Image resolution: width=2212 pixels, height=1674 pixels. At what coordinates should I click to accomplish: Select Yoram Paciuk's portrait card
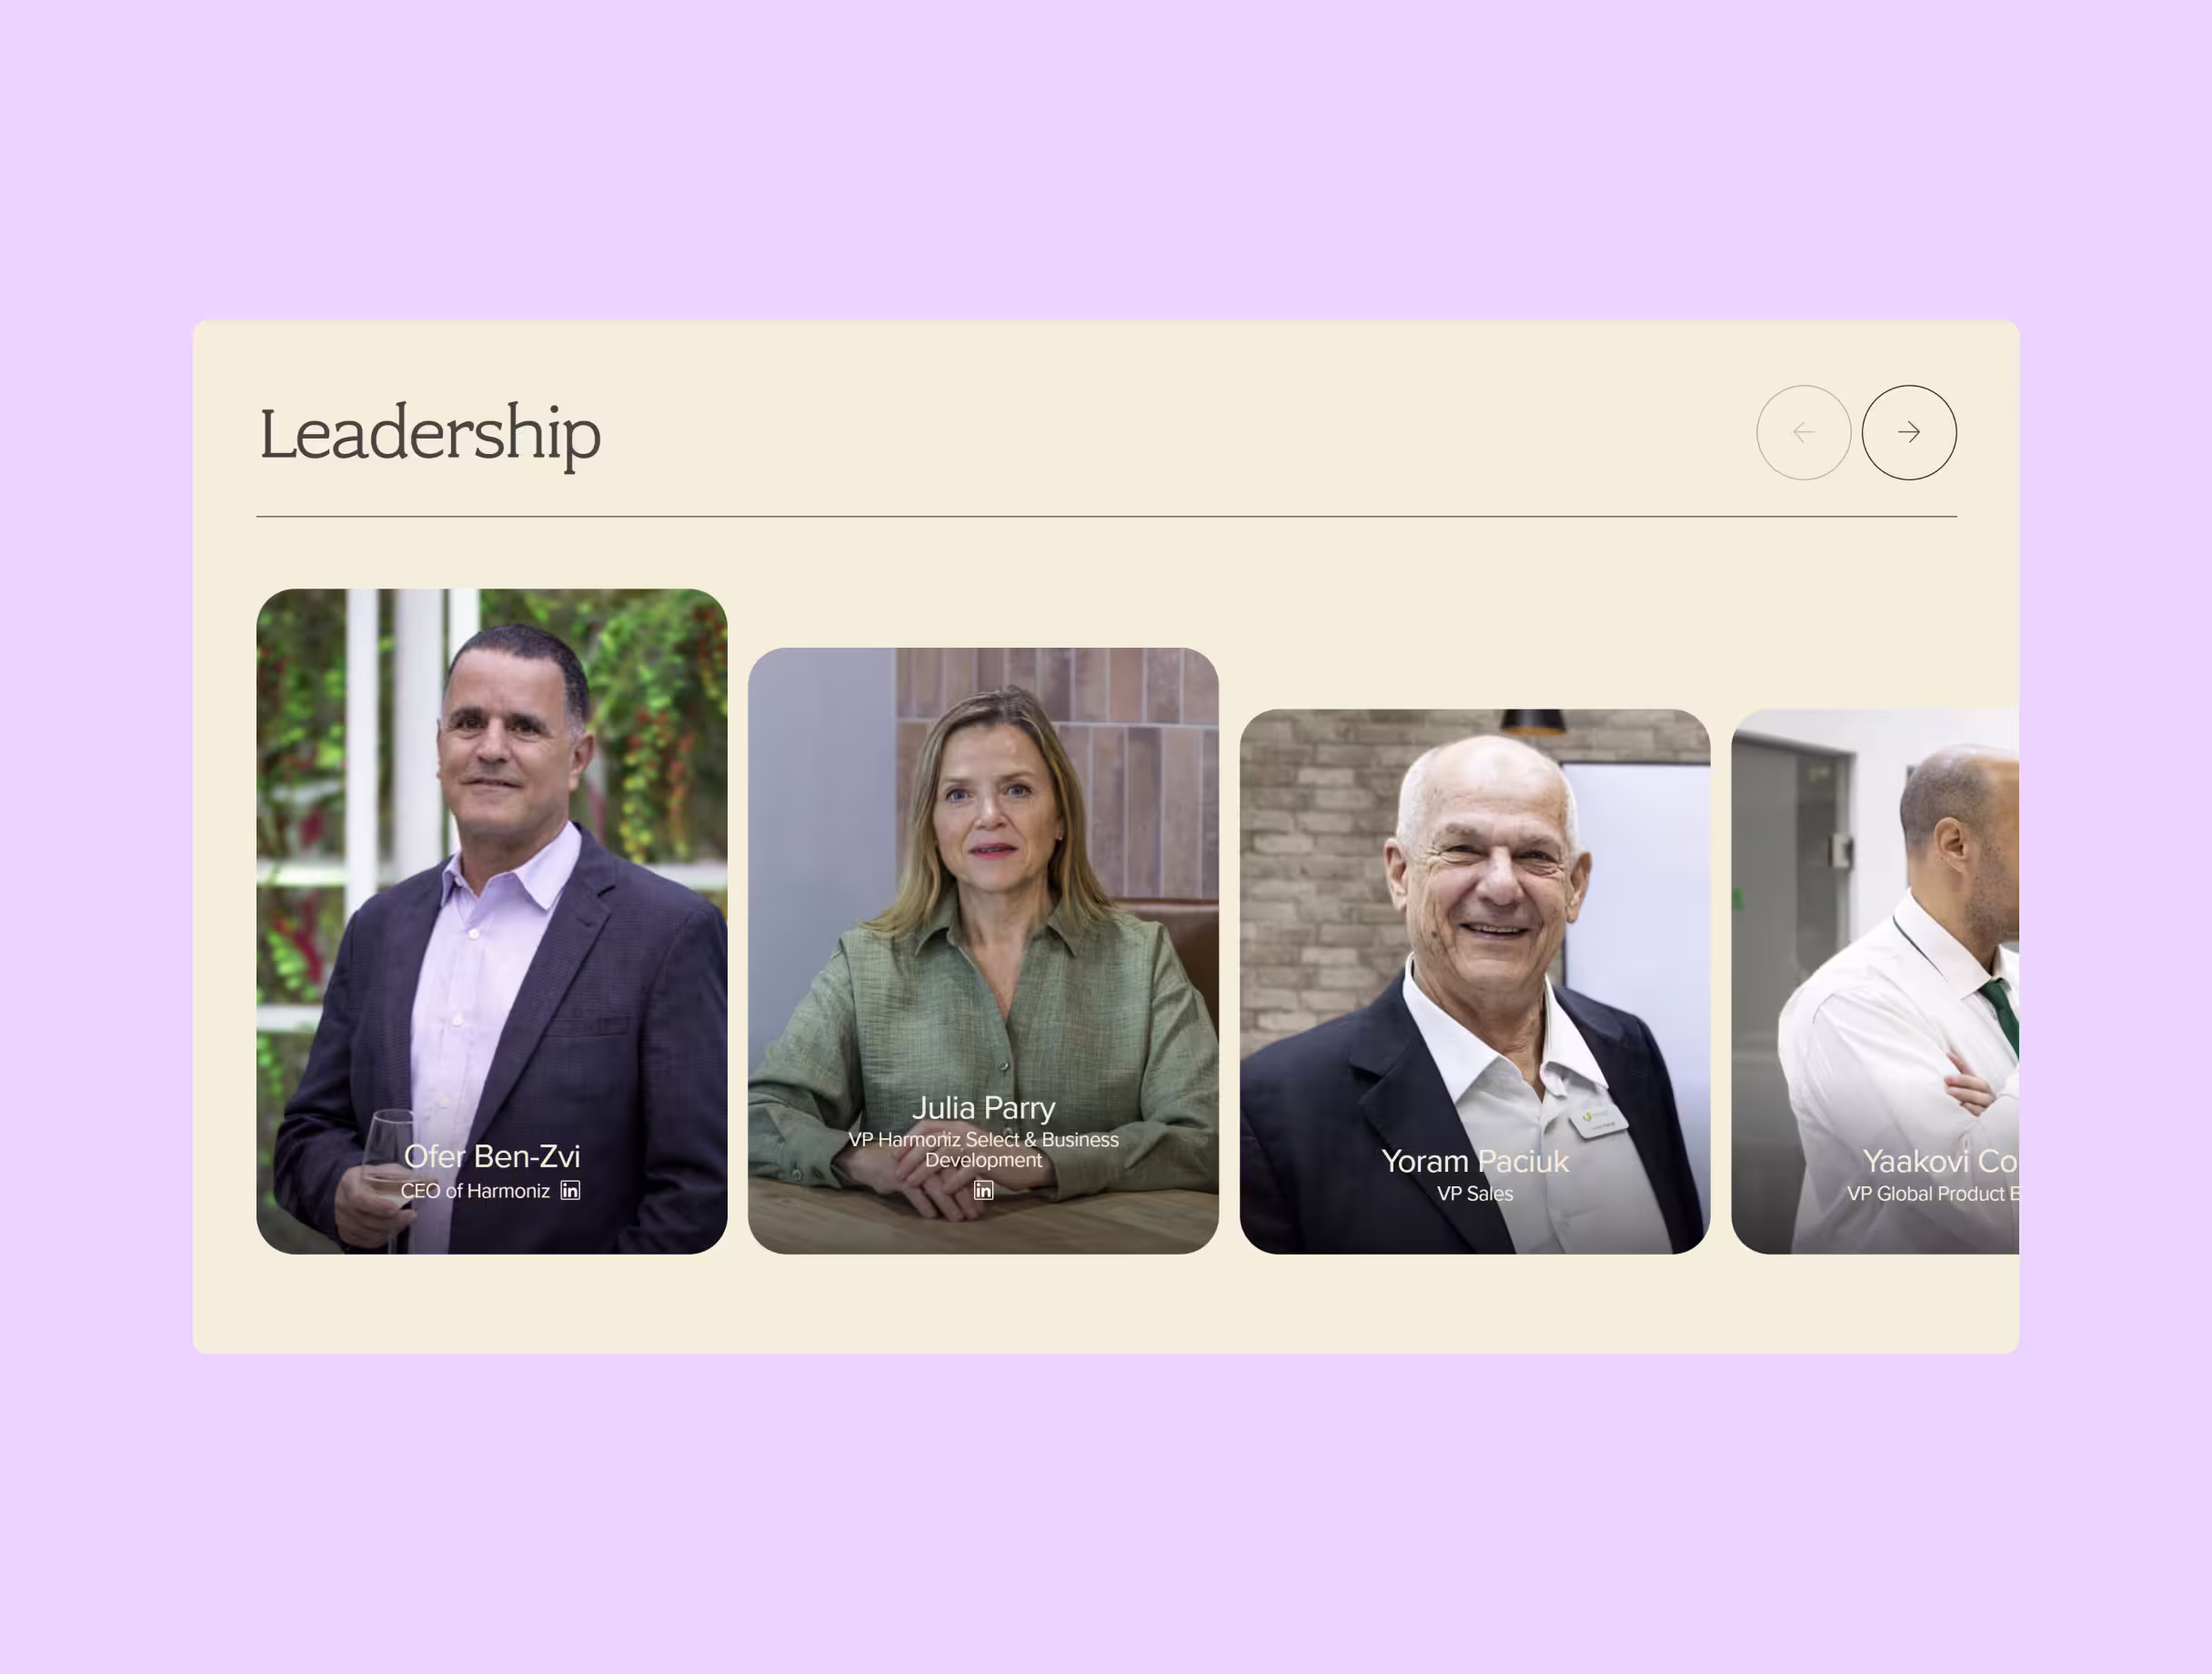[1475, 981]
